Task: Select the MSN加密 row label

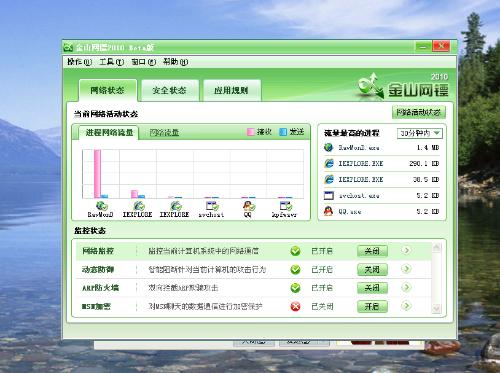Action: pos(96,306)
